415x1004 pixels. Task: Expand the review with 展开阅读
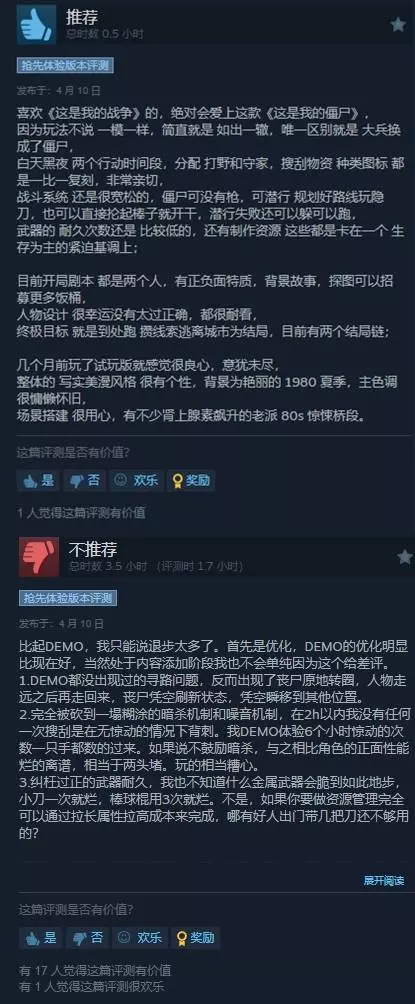[384, 880]
